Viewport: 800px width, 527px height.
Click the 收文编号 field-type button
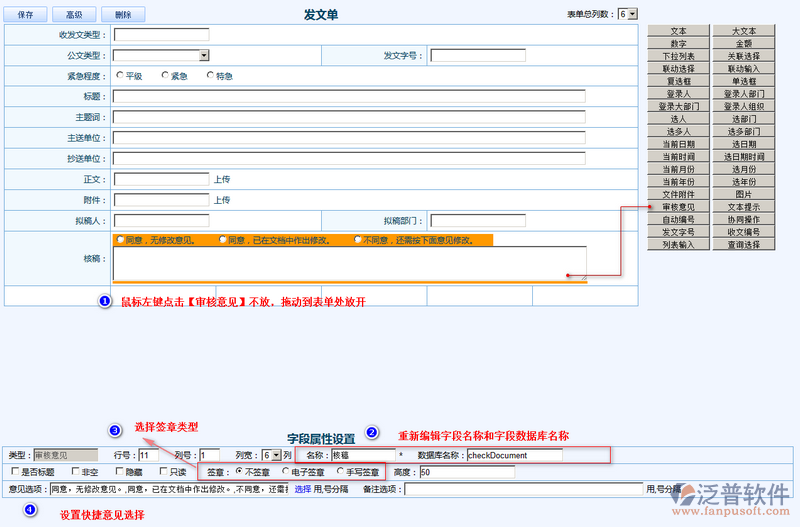point(744,232)
